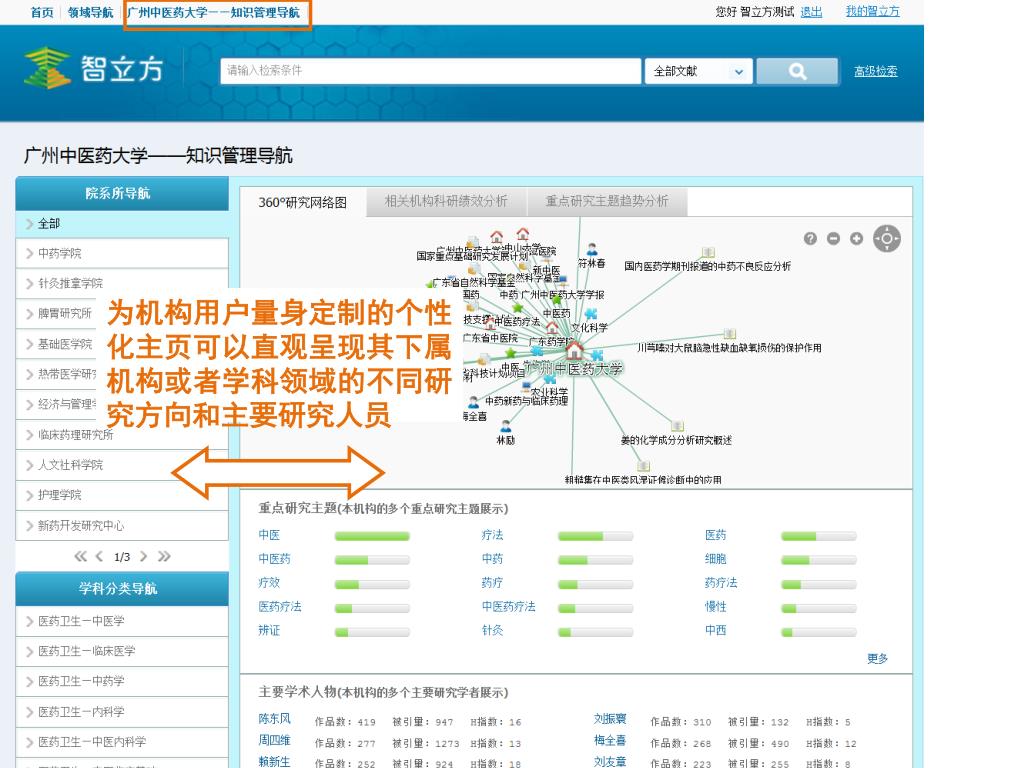Focus the 请输入检索条件 search field
This screenshot has height=768, width=1024.
(430, 71)
